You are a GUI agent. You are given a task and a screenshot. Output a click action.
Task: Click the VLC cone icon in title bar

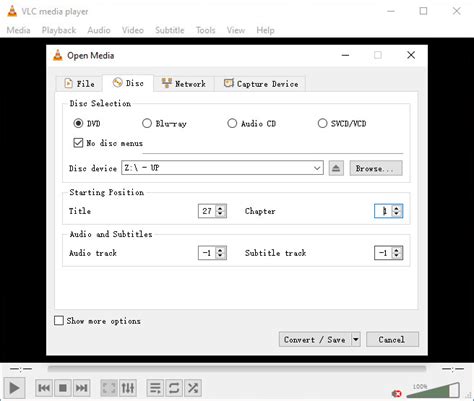[12, 11]
